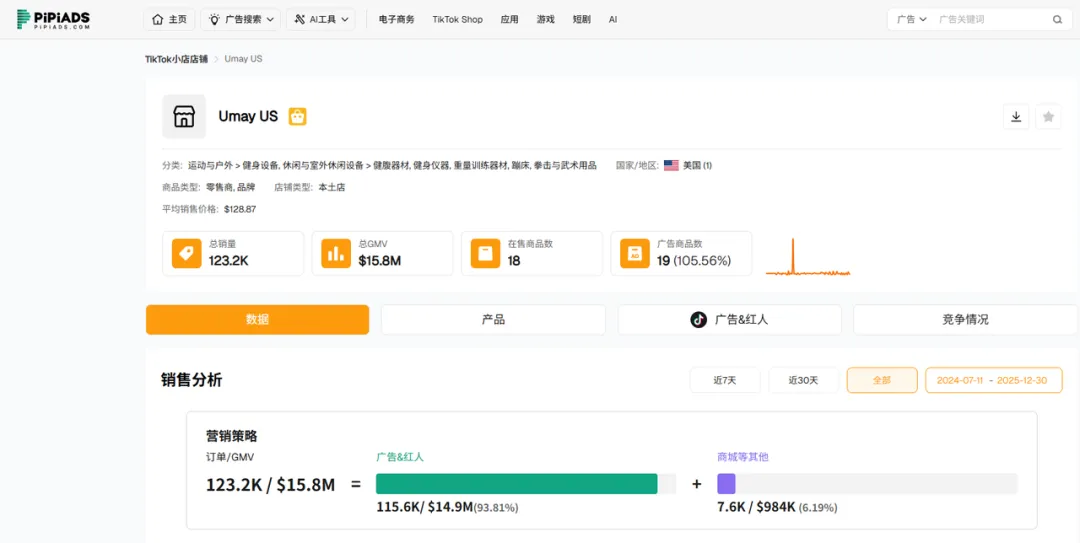Open the TikTok小店店铺 breadcrumb link
The height and width of the screenshot is (543, 1080).
pyautogui.click(x=176, y=59)
